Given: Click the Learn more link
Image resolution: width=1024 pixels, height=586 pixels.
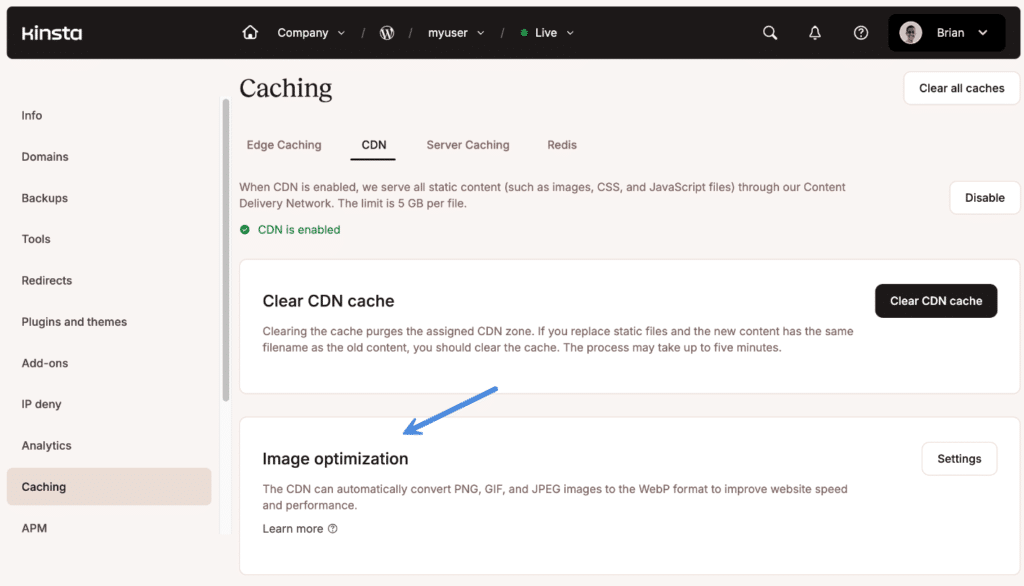Looking at the screenshot, I should point(290,528).
